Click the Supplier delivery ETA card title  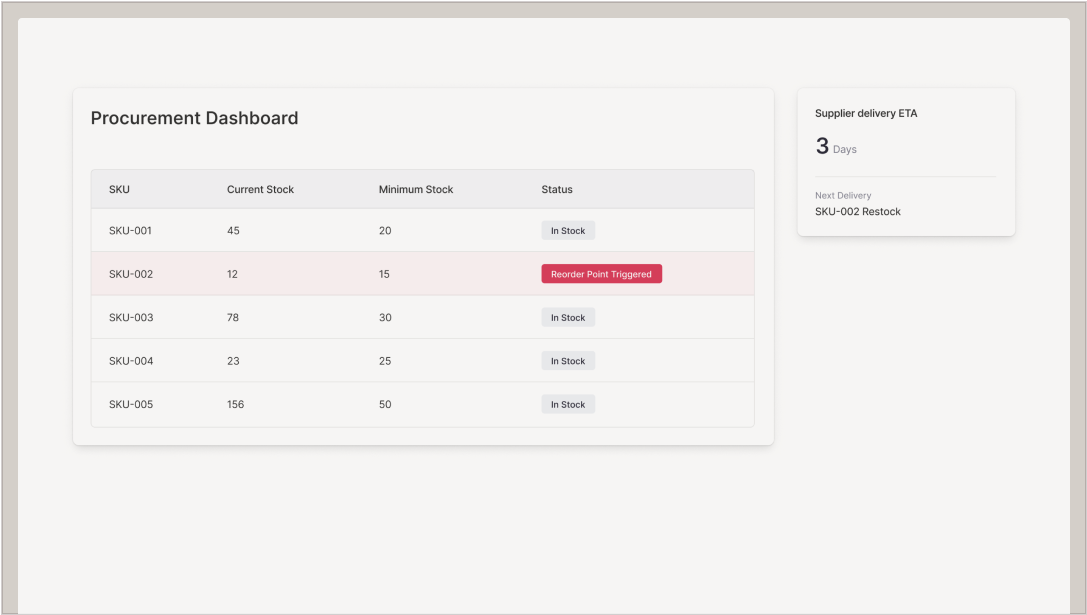point(866,114)
